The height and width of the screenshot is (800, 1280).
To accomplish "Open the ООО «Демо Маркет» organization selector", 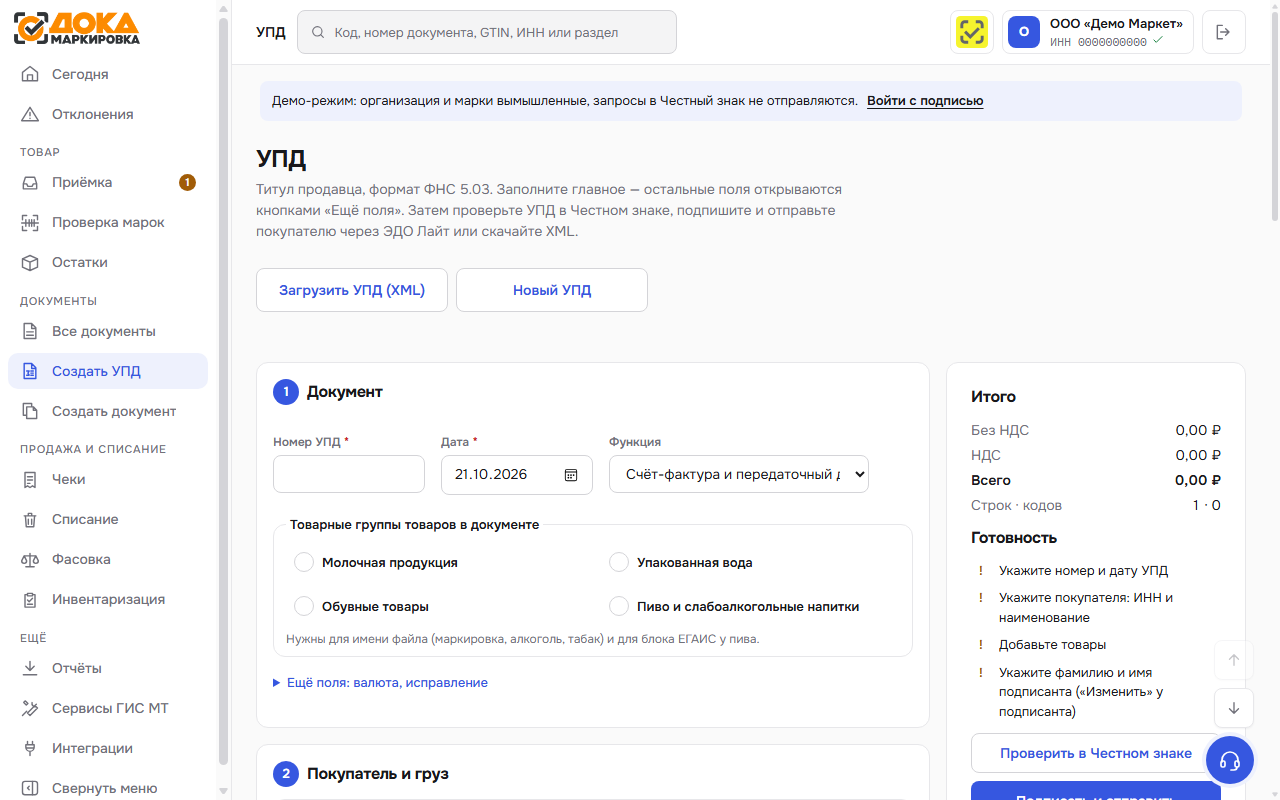I will (x=1098, y=32).
